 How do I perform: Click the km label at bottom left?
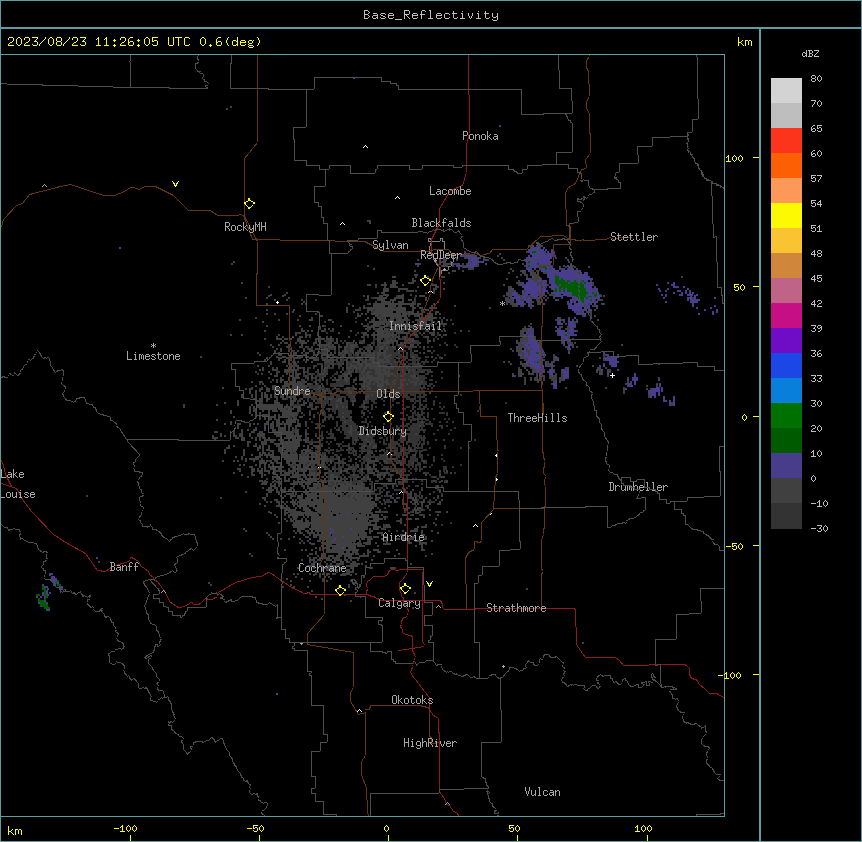15,830
